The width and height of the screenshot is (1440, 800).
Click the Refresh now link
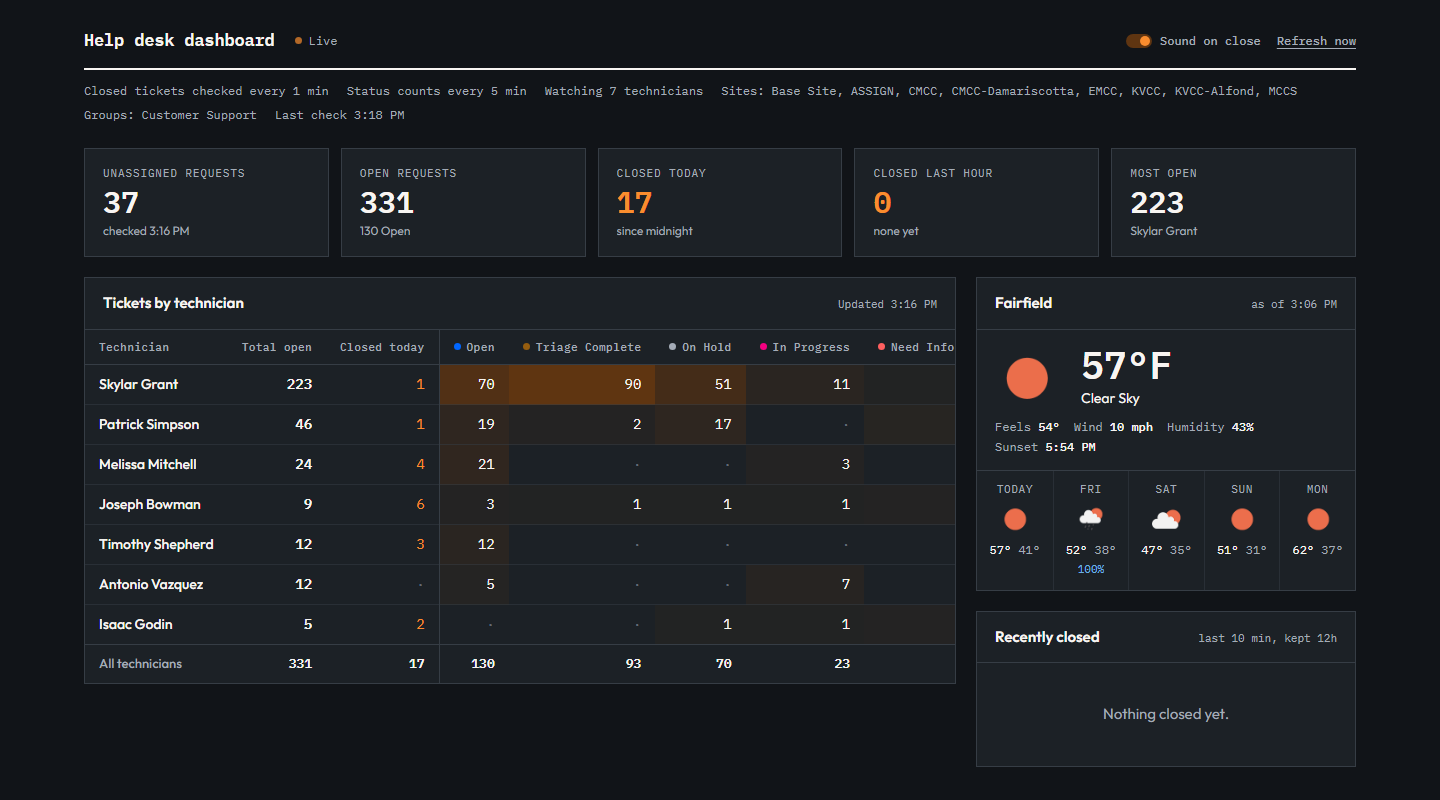[x=1316, y=41]
